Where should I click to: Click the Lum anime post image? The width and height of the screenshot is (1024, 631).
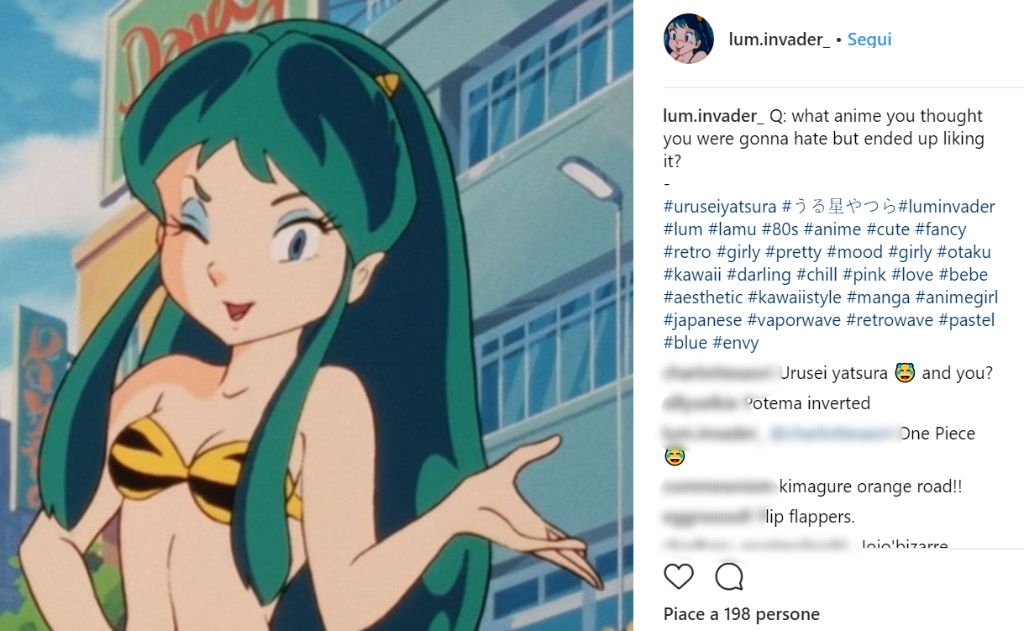(316, 316)
